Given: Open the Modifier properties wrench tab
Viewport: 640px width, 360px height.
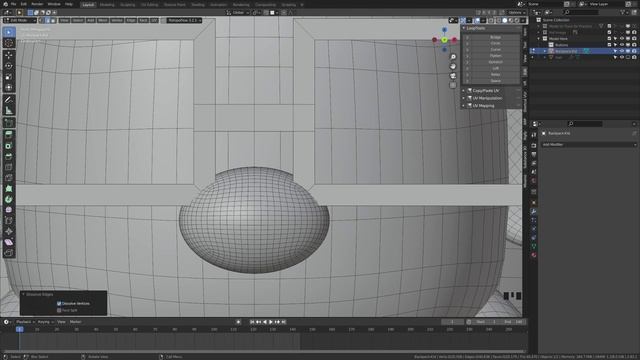Looking at the screenshot, I should coord(533,211).
